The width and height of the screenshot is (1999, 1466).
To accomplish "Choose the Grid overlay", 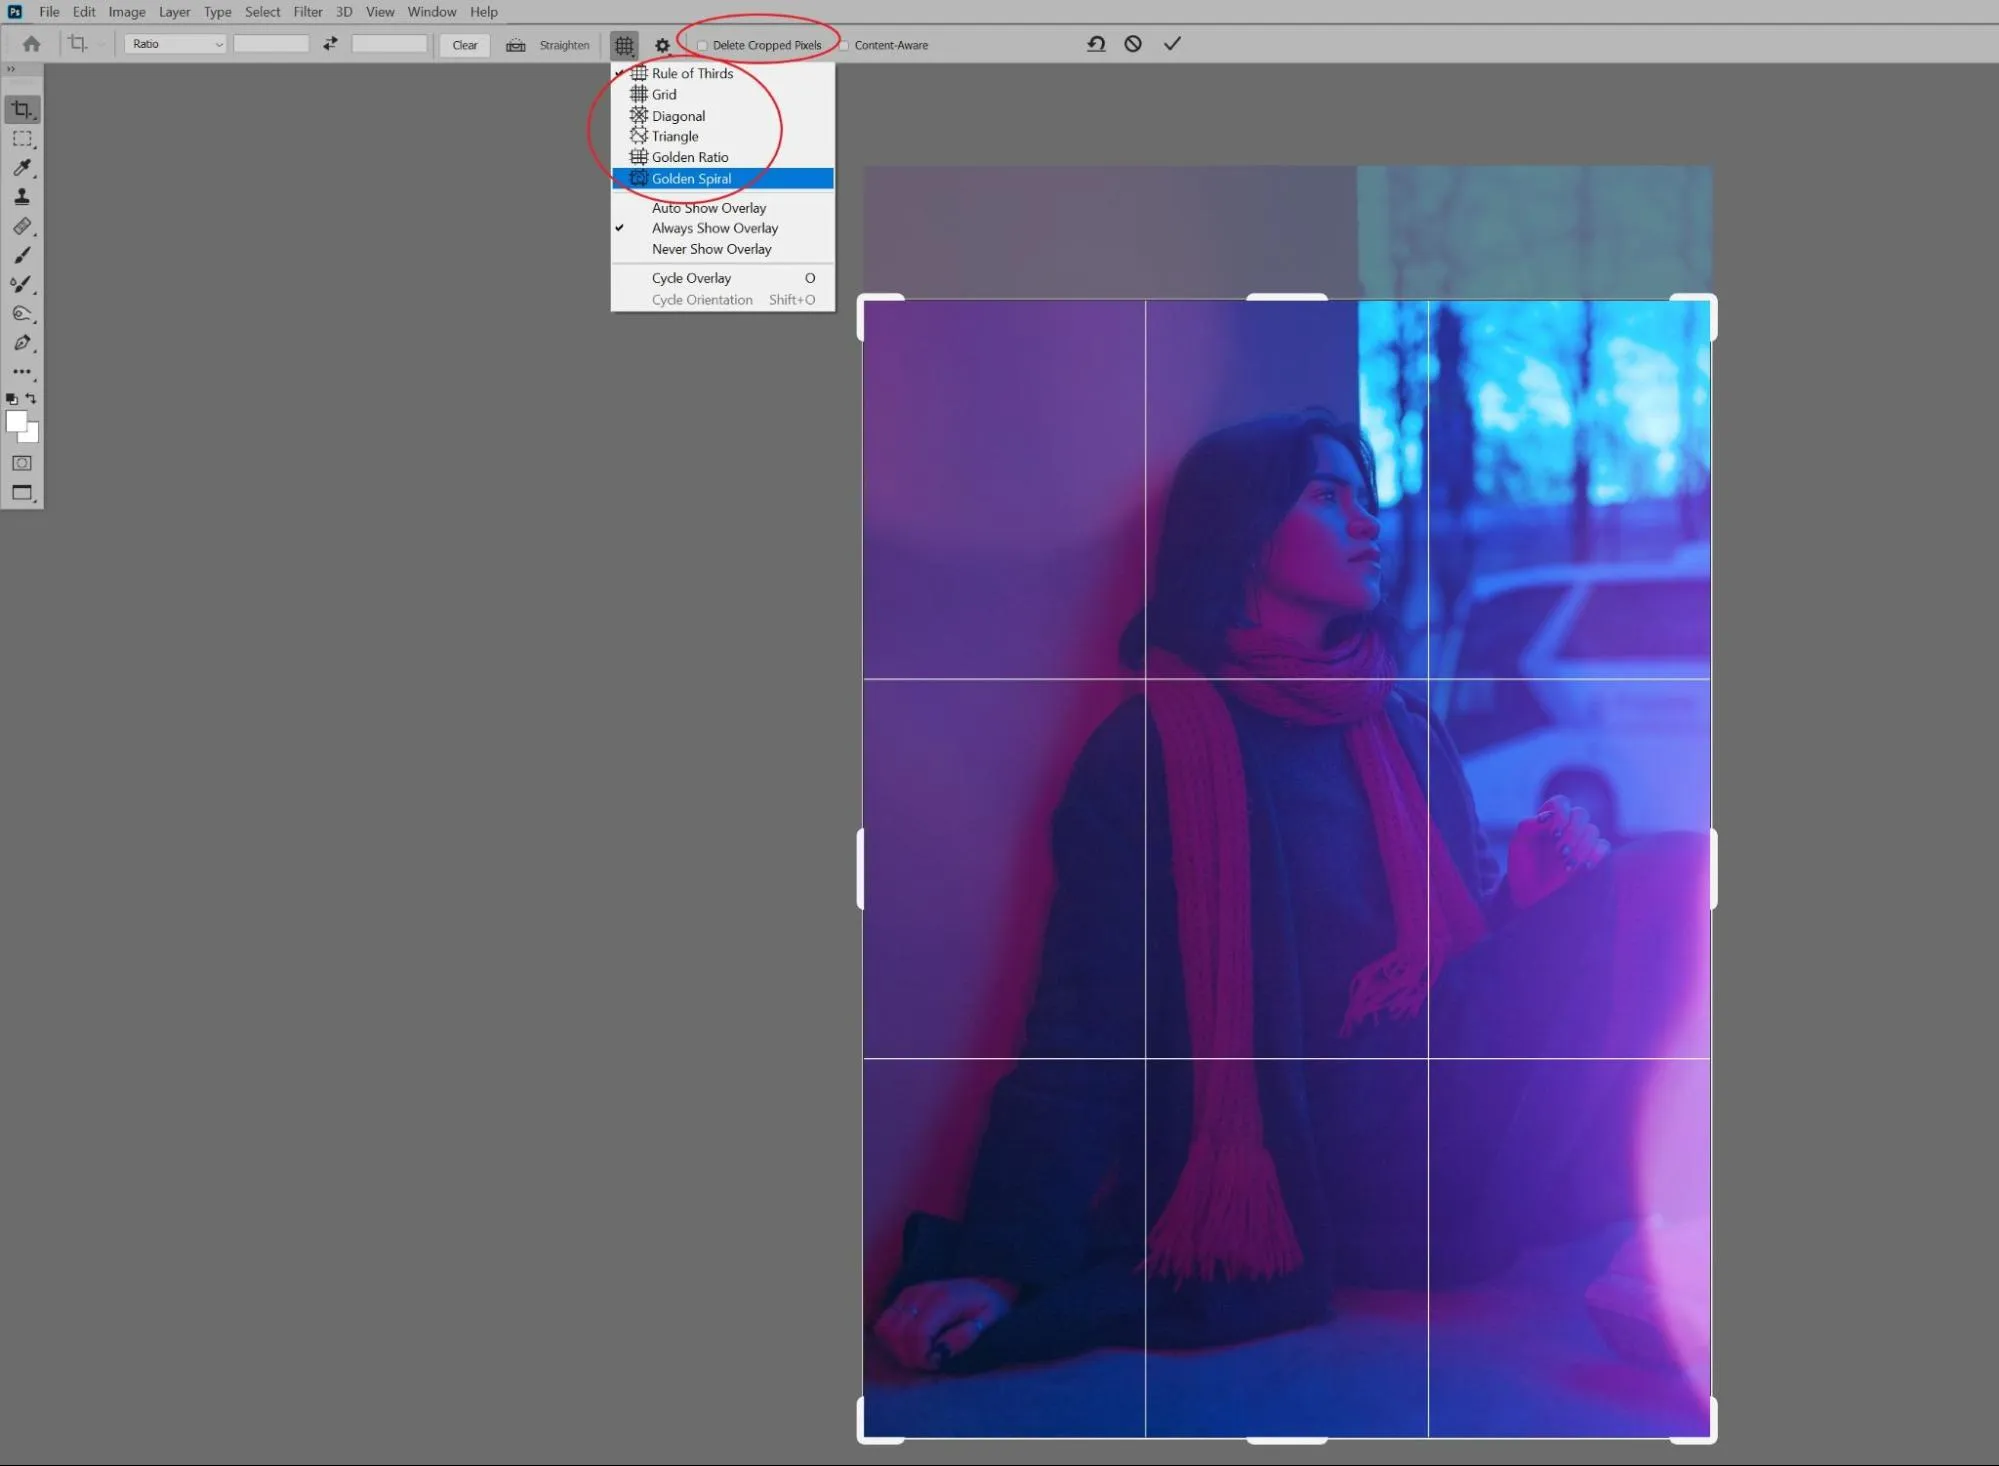I will [723, 95].
